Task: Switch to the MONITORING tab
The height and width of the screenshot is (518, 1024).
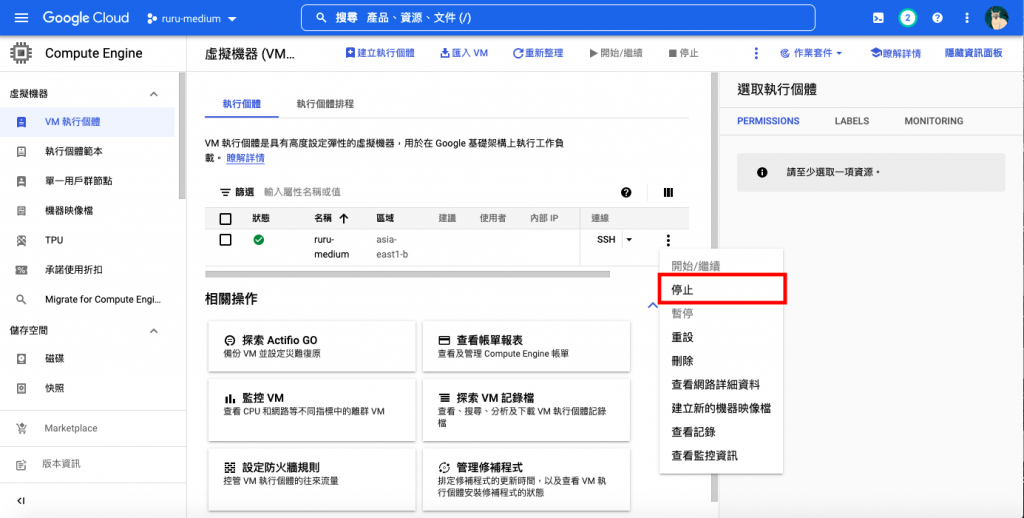Action: [933, 121]
